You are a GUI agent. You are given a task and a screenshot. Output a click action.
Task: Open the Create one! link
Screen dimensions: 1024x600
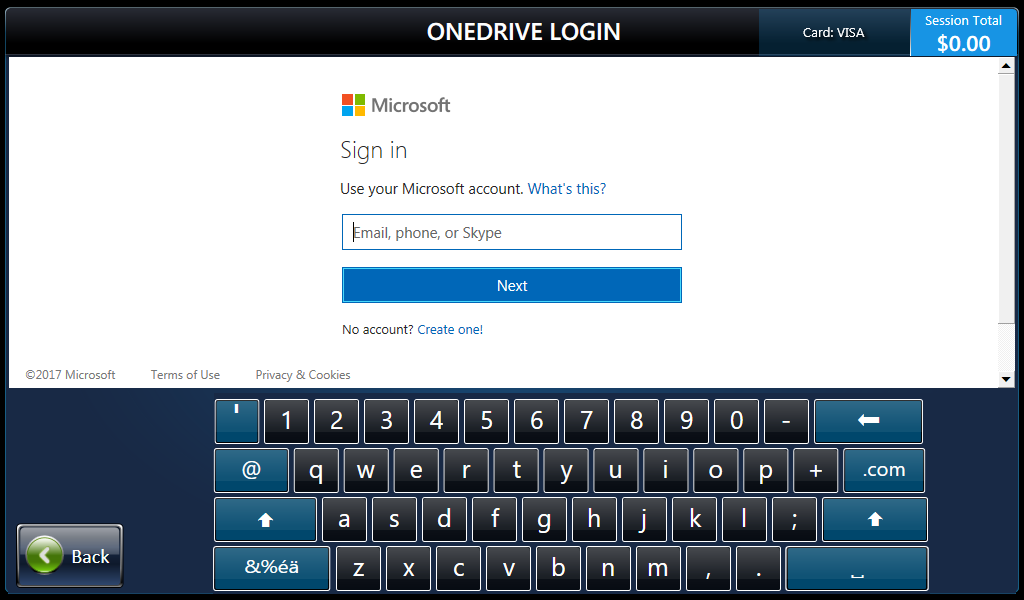[x=450, y=330]
